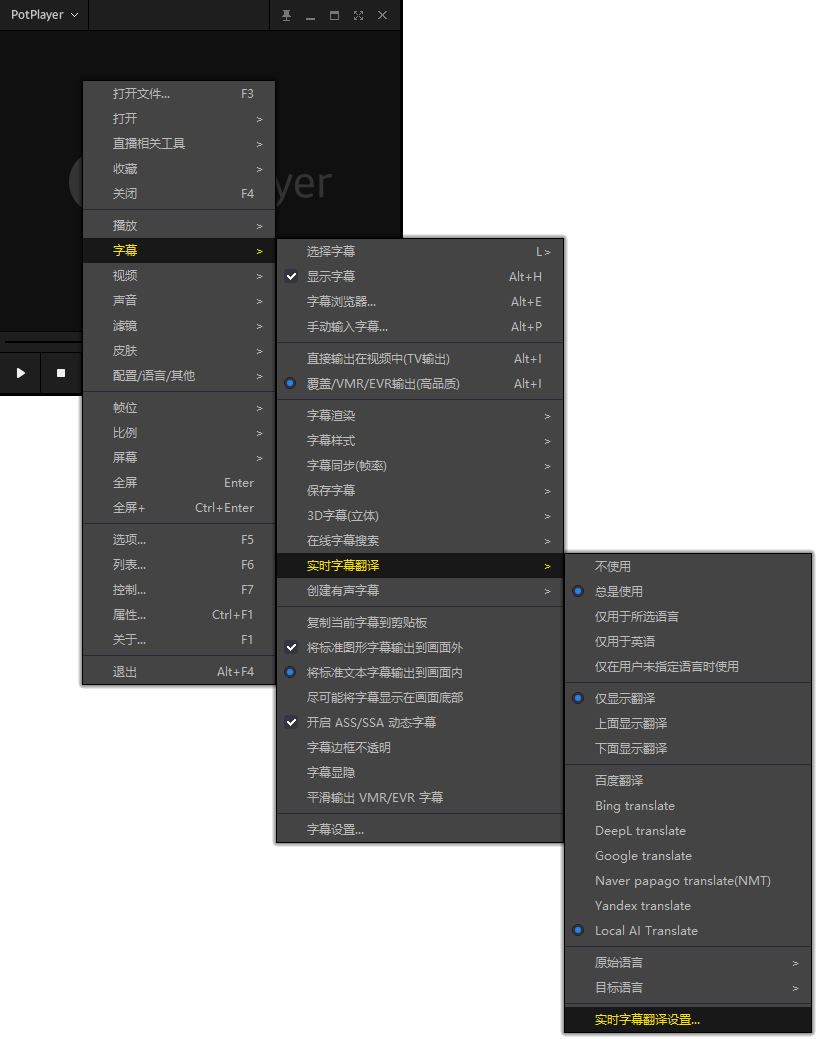Screen dimensions: 817x1039
Task: Expand the 播放 submenu
Action: [179, 225]
